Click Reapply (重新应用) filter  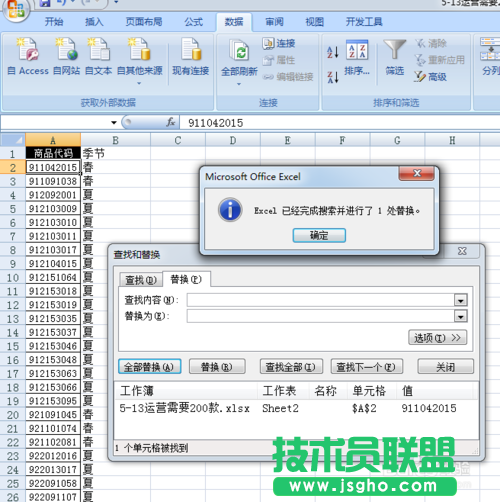[439, 60]
